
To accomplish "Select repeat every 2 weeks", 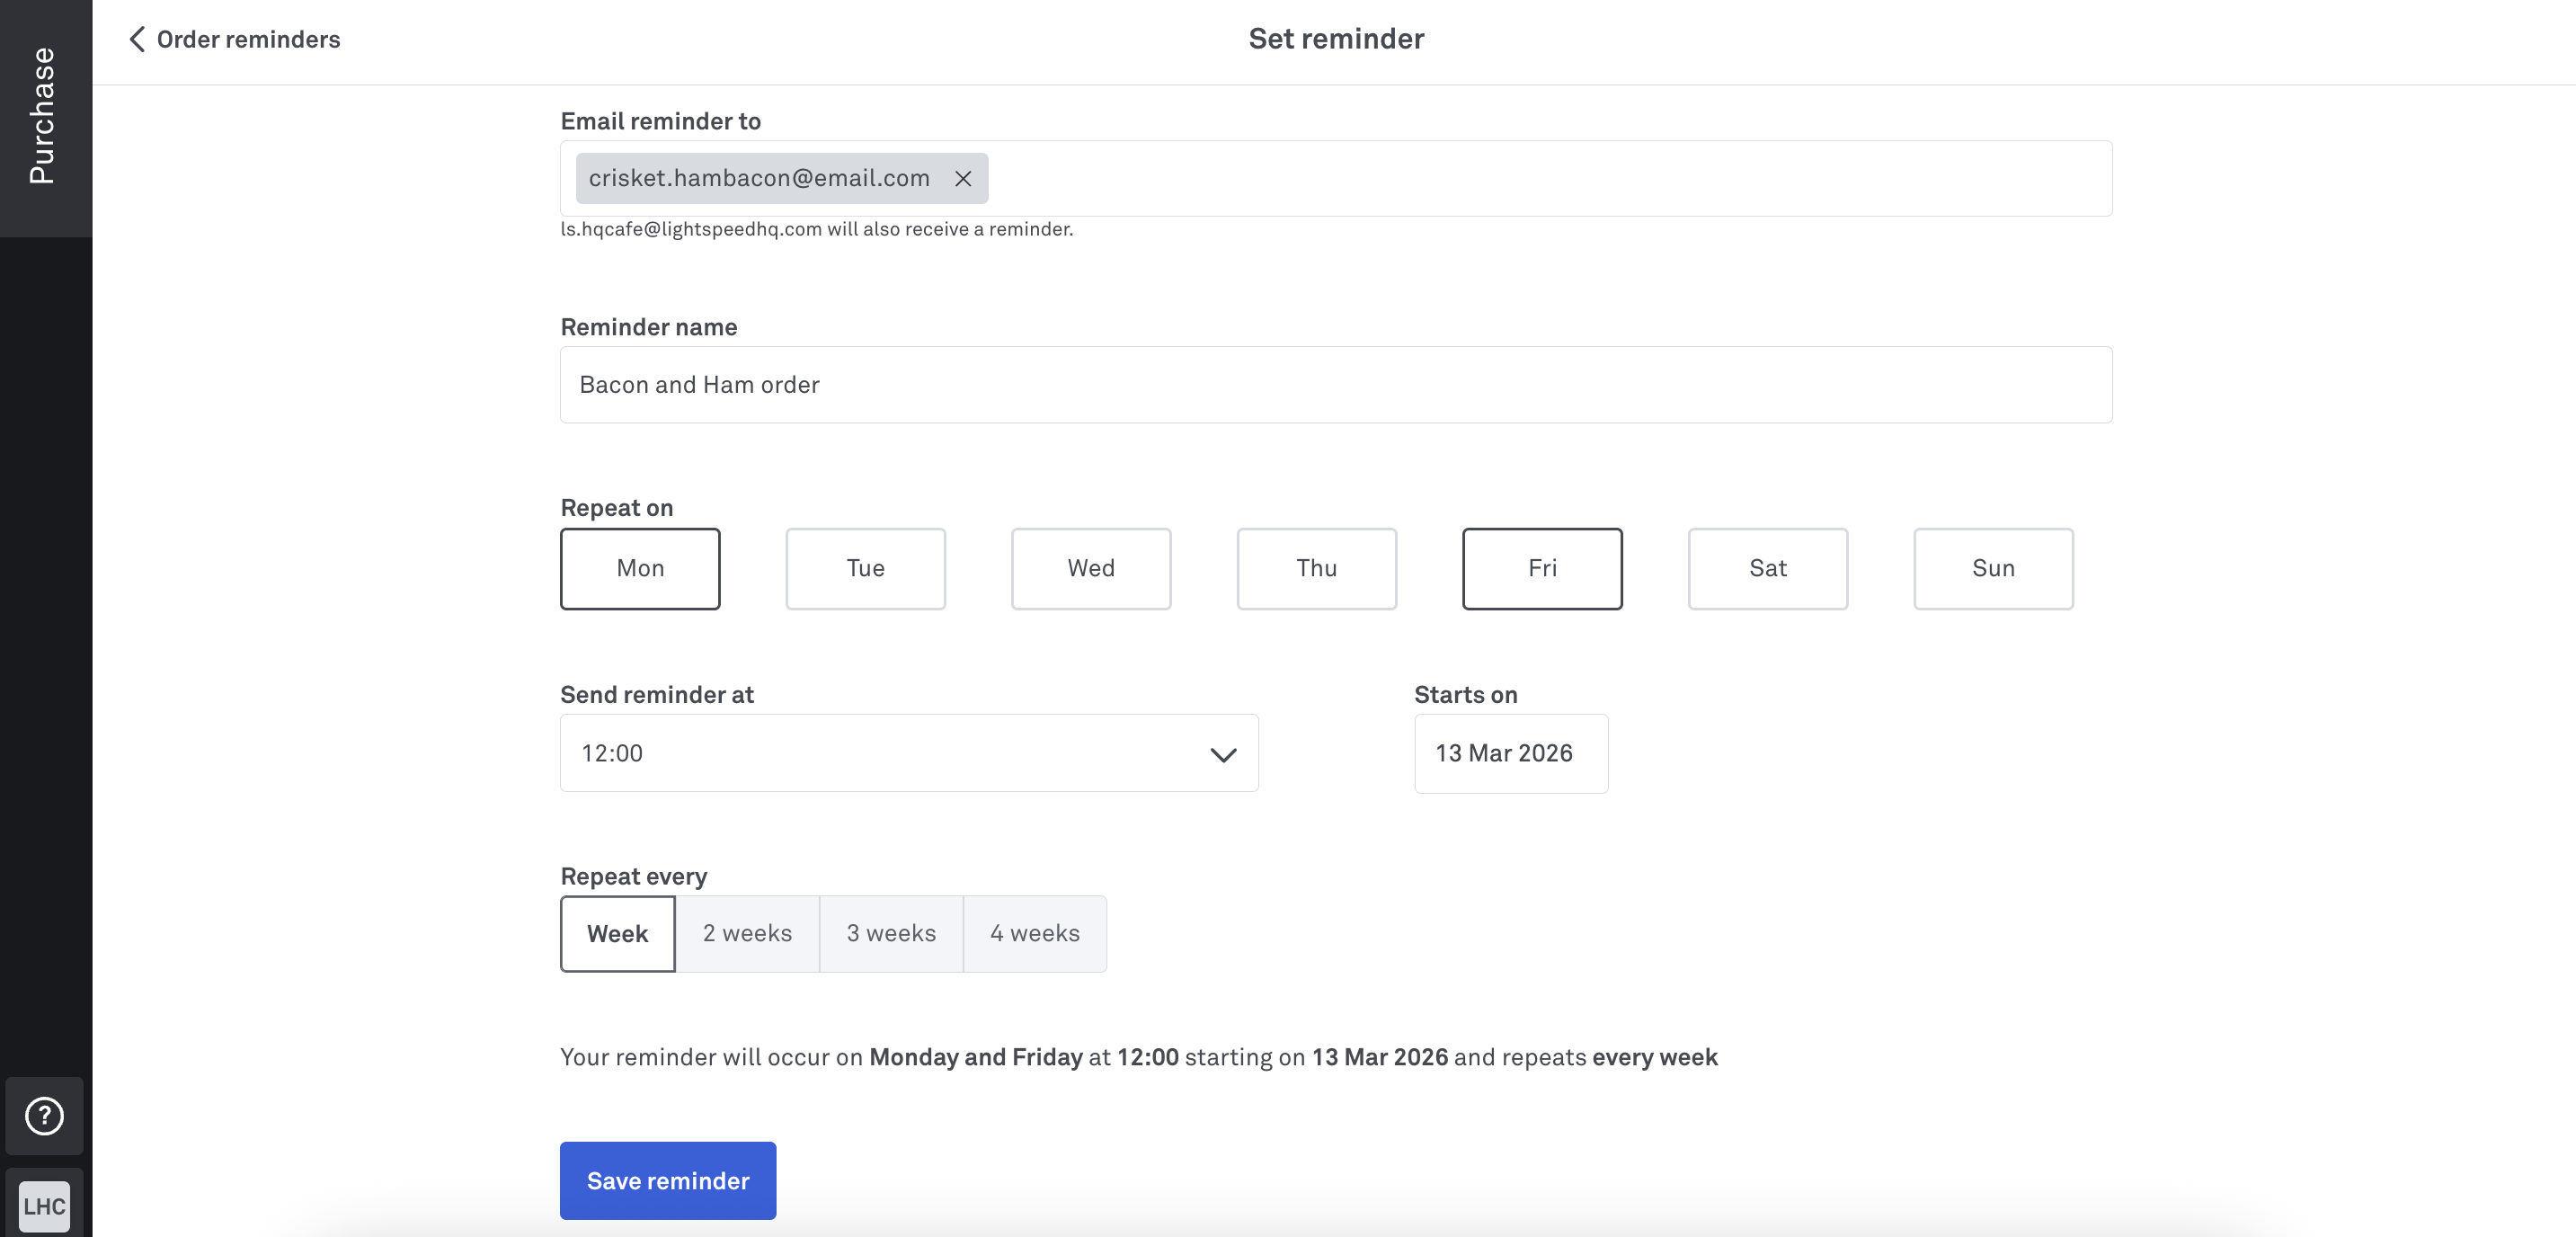I will point(747,933).
